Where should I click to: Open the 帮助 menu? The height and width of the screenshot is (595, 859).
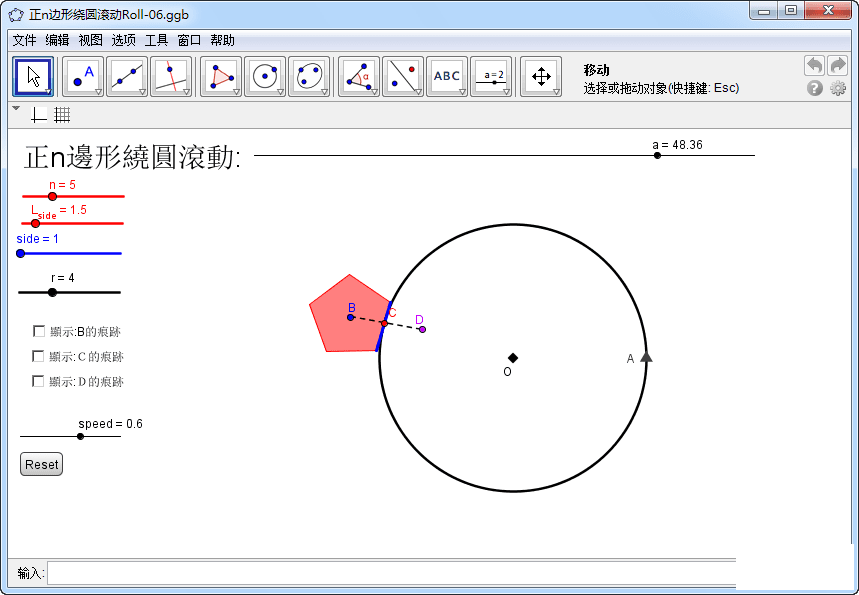(222, 40)
